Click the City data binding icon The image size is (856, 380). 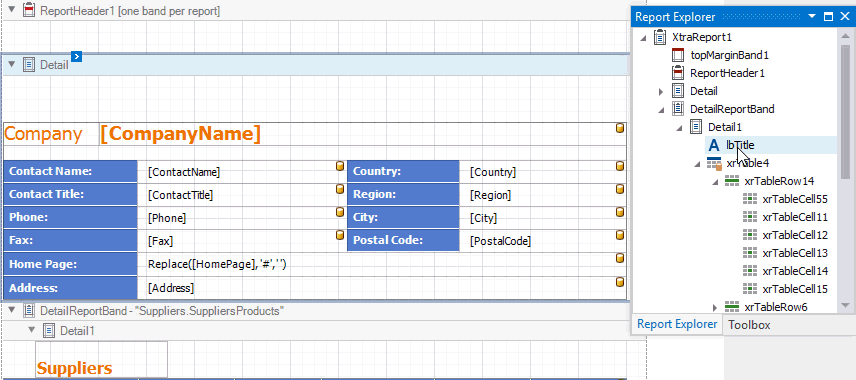coord(620,212)
